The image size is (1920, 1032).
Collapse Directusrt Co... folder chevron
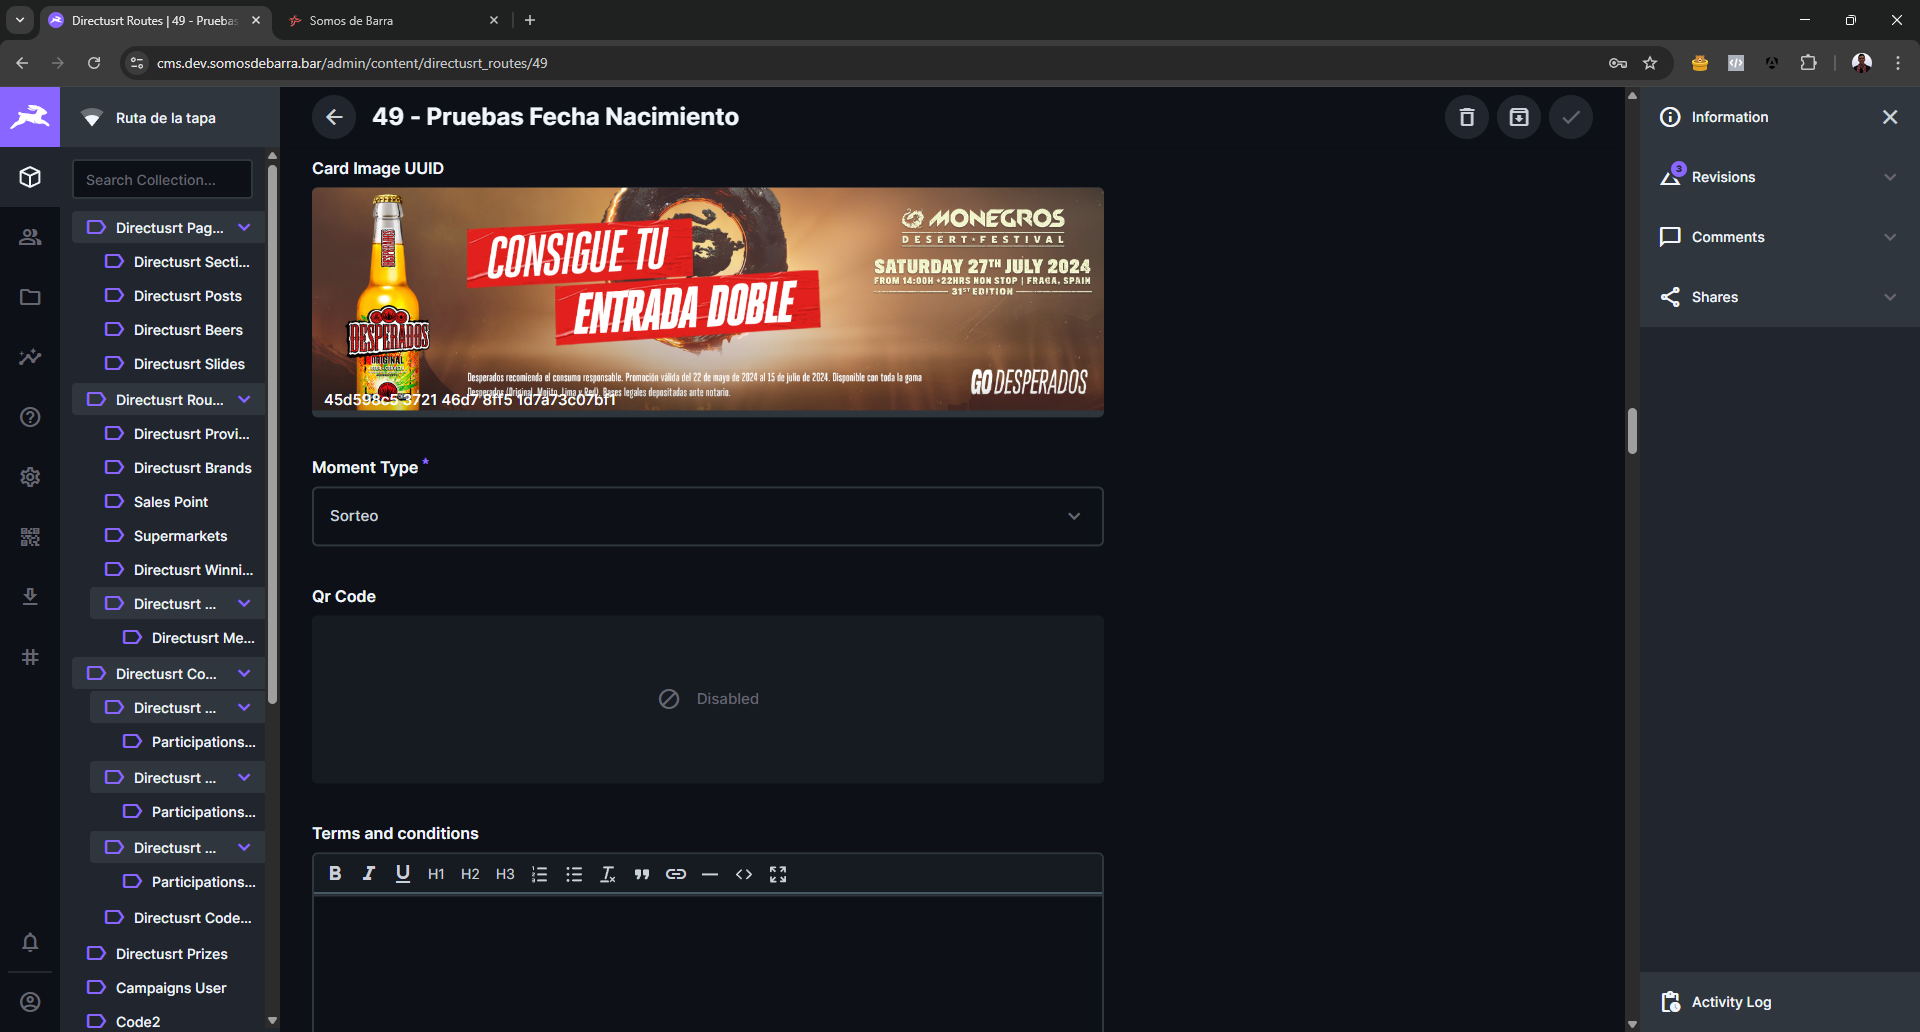pos(244,674)
